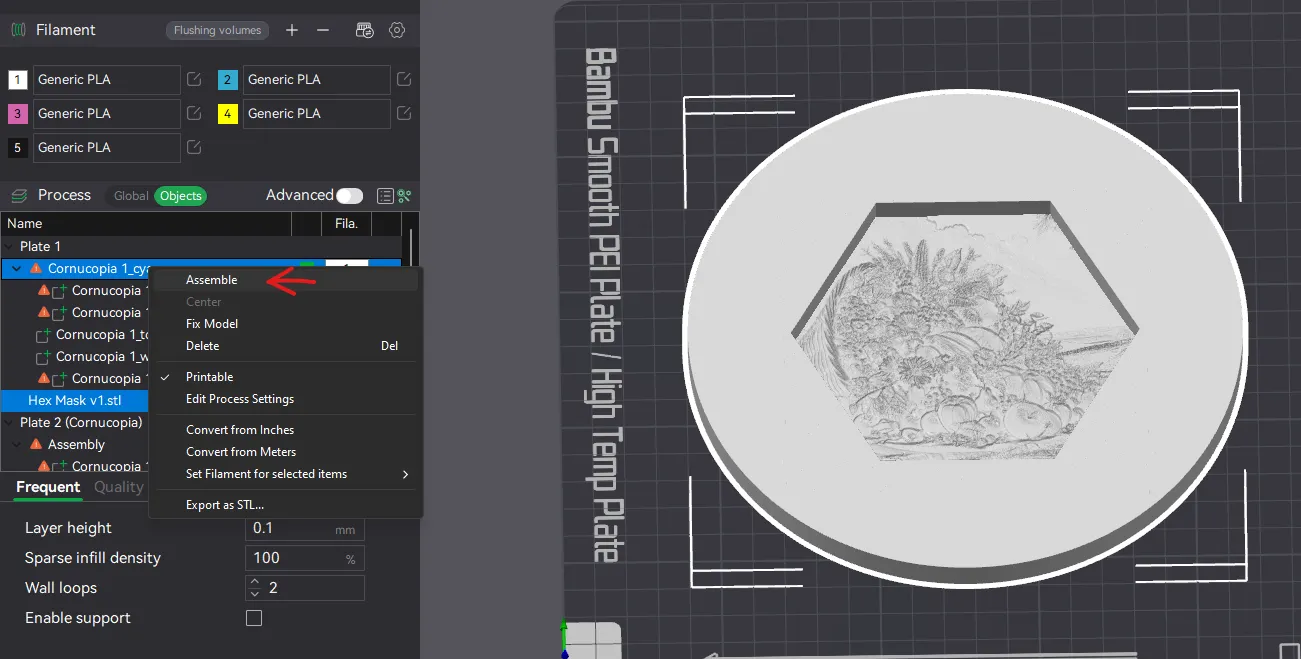Viewport: 1301px width, 659px height.
Task: Click part icon of Cornucopia 1_to
Action: (x=43, y=334)
